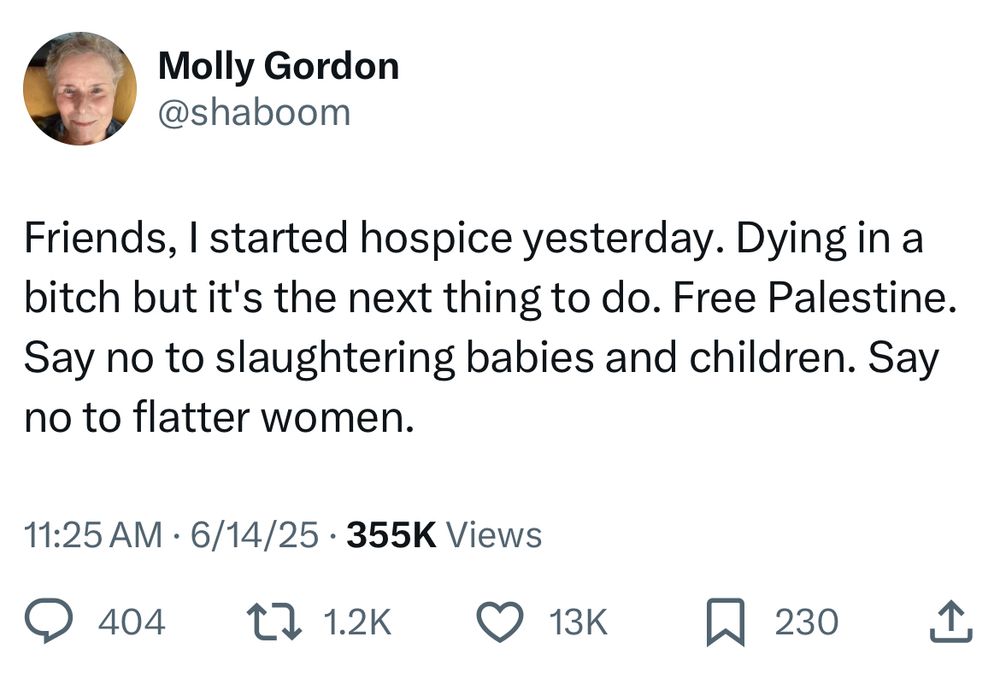The width and height of the screenshot is (1000, 697).
Task: Open the @shaboom handle
Action: tap(255, 112)
